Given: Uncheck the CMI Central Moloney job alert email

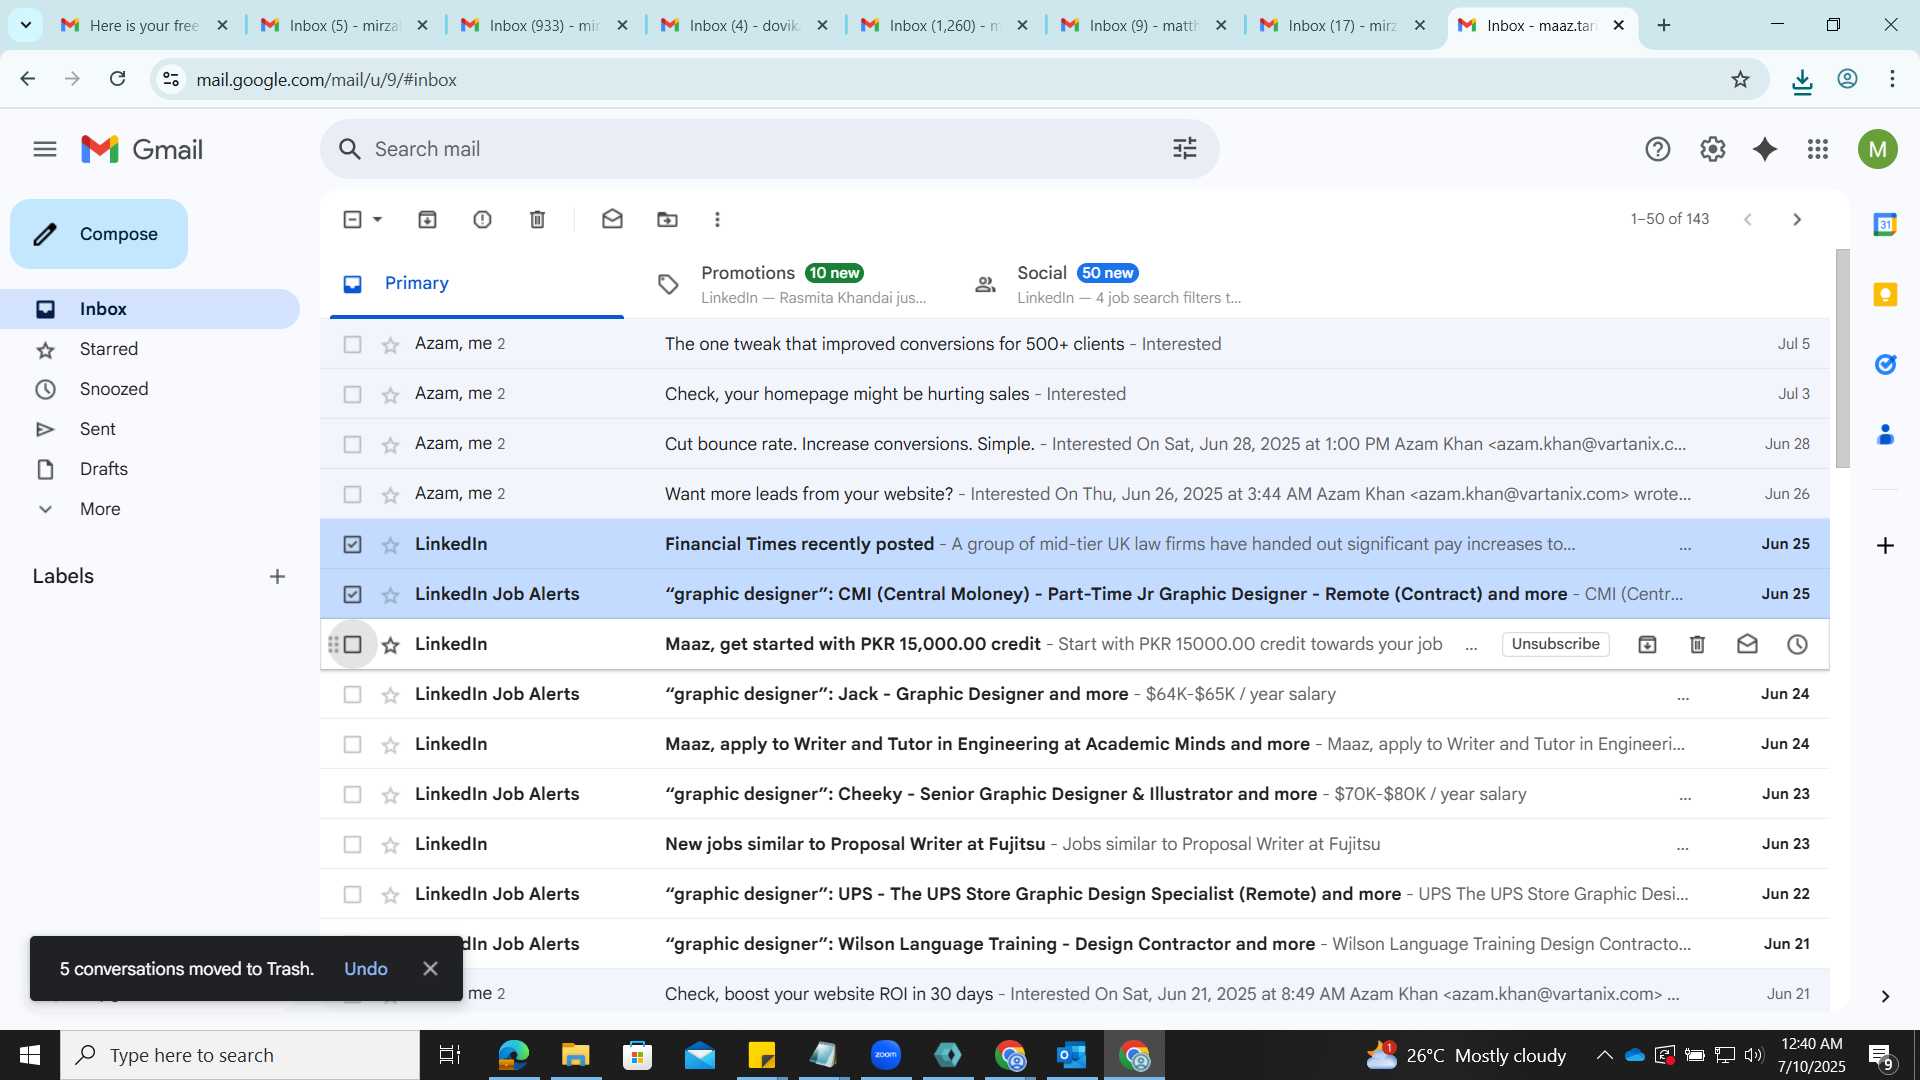Looking at the screenshot, I should (352, 594).
